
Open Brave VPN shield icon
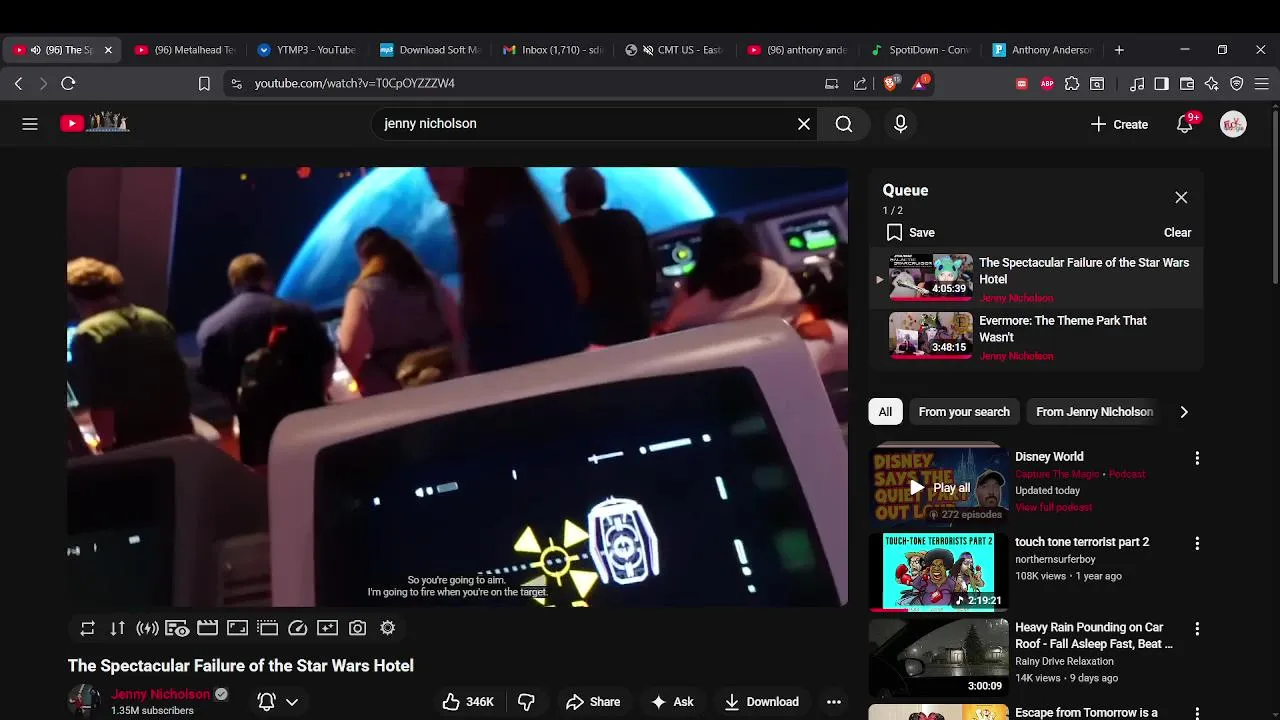(1237, 84)
